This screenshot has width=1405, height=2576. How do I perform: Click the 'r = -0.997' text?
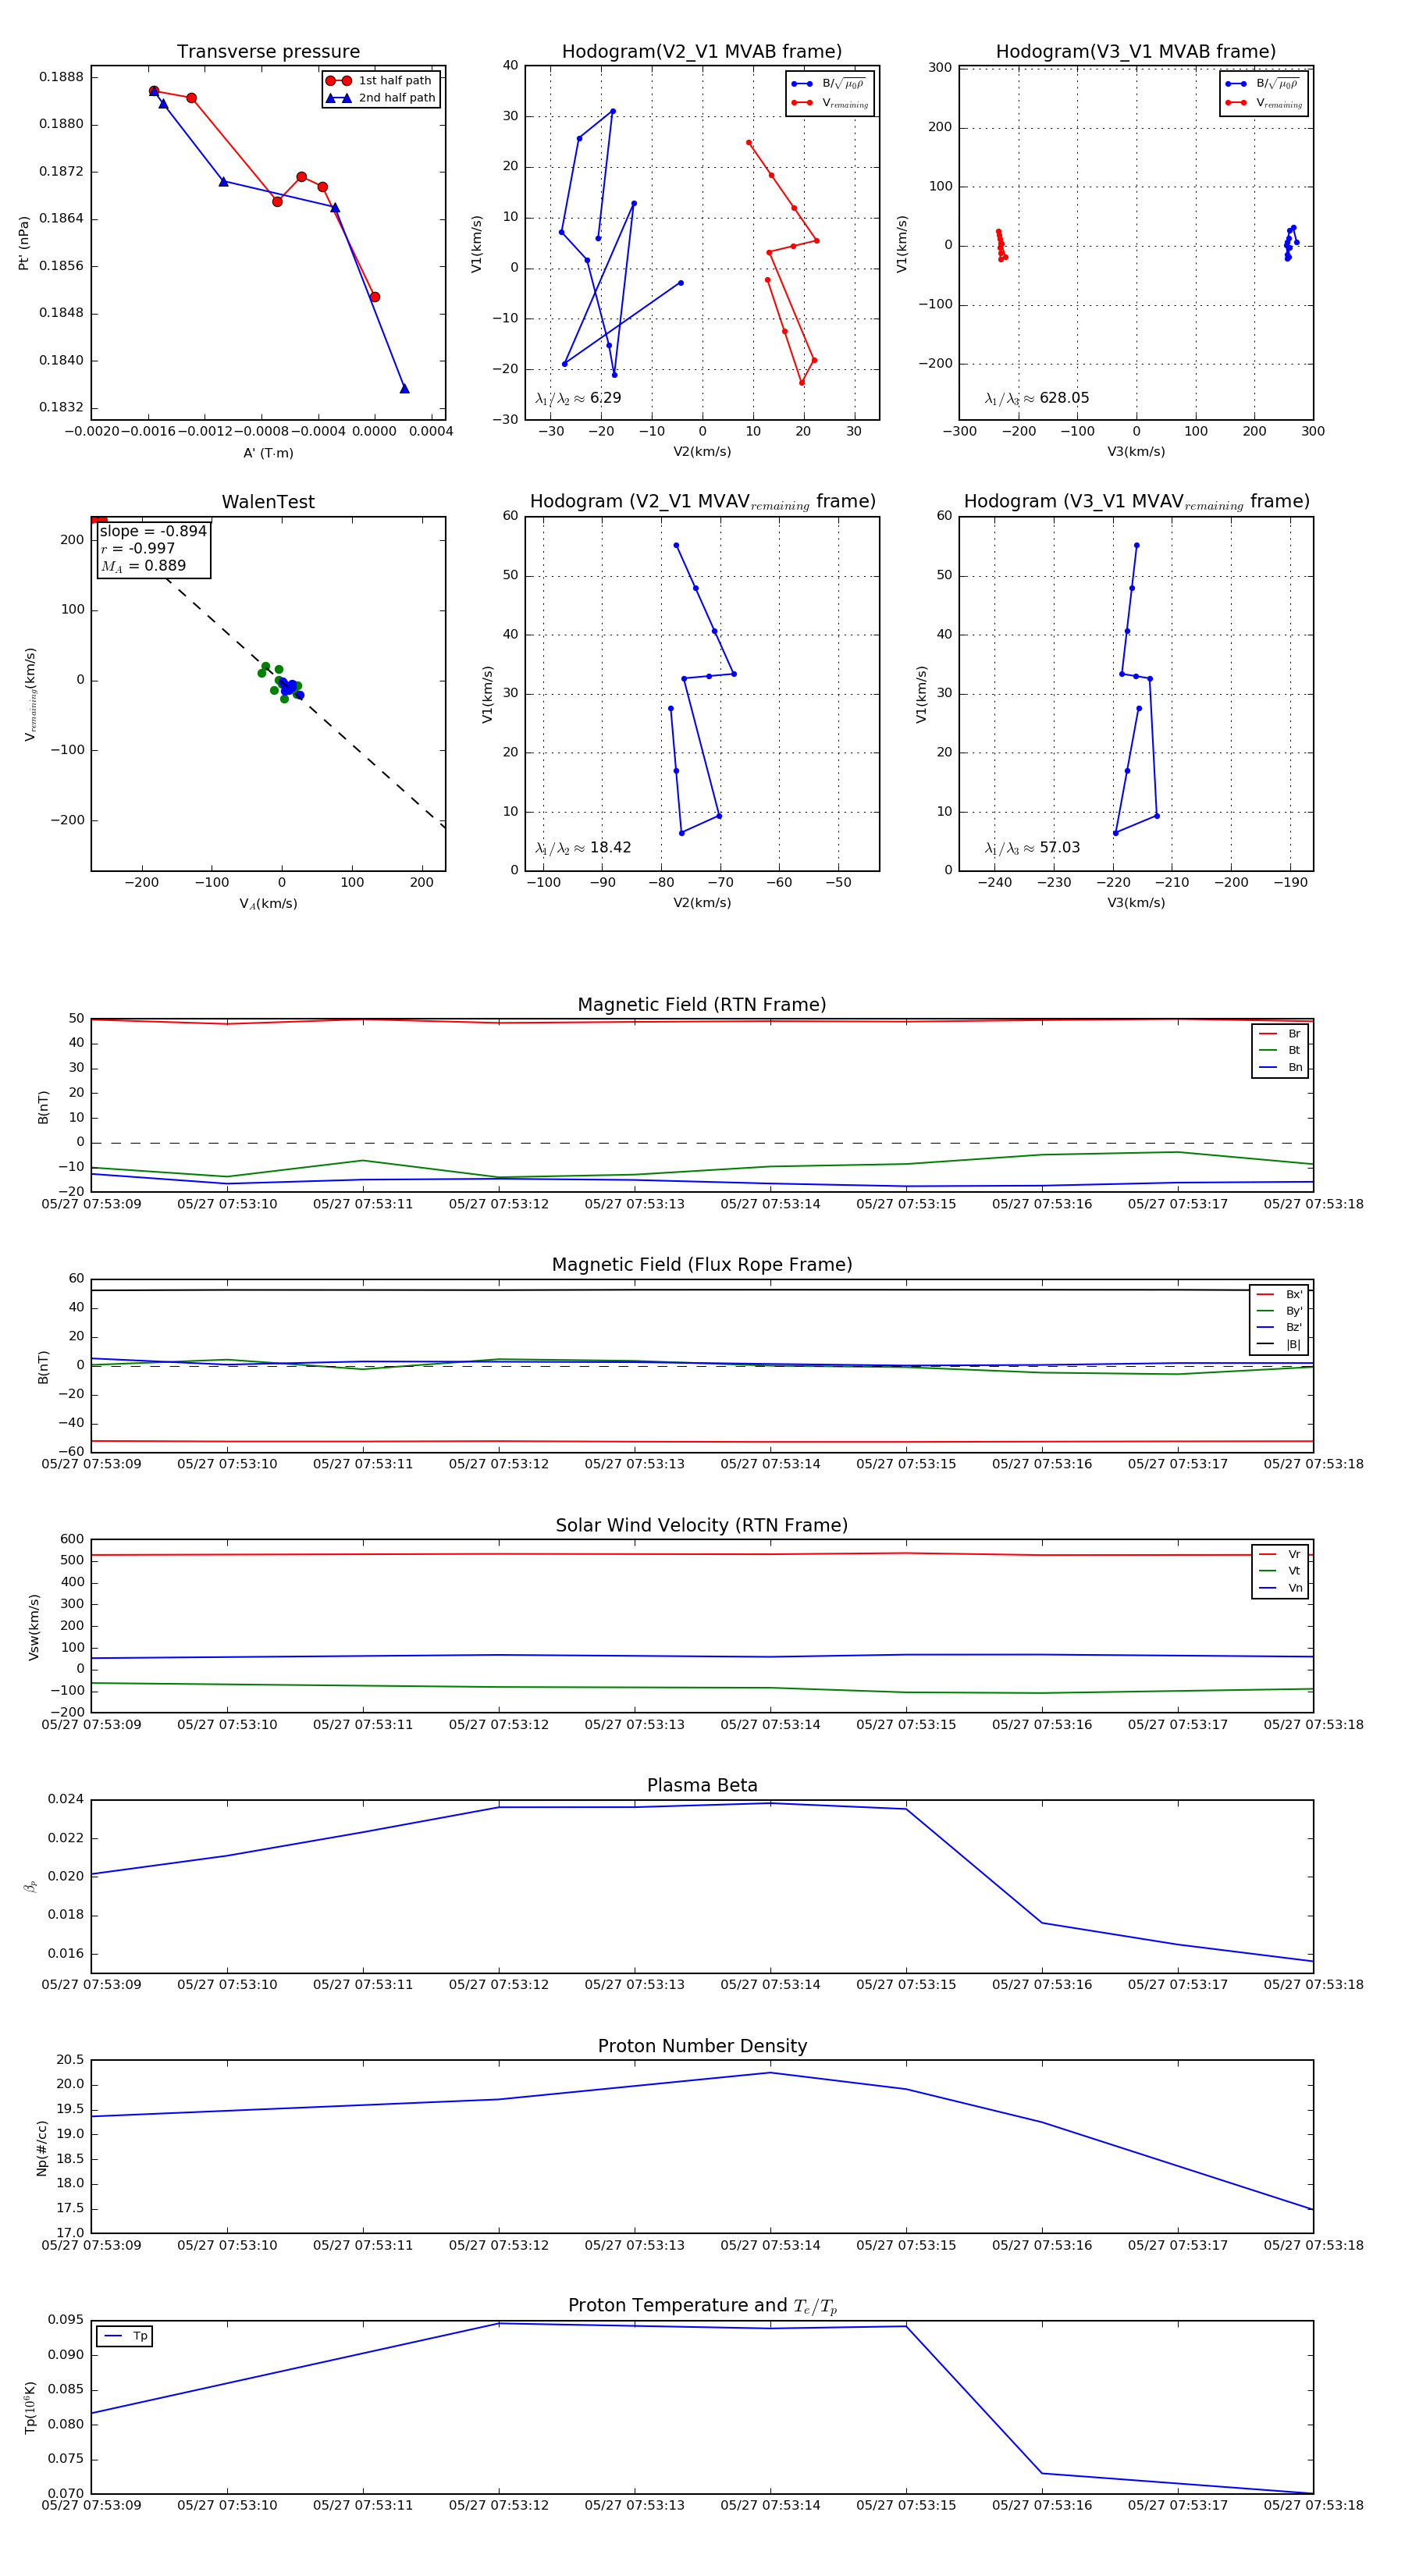tap(138, 548)
